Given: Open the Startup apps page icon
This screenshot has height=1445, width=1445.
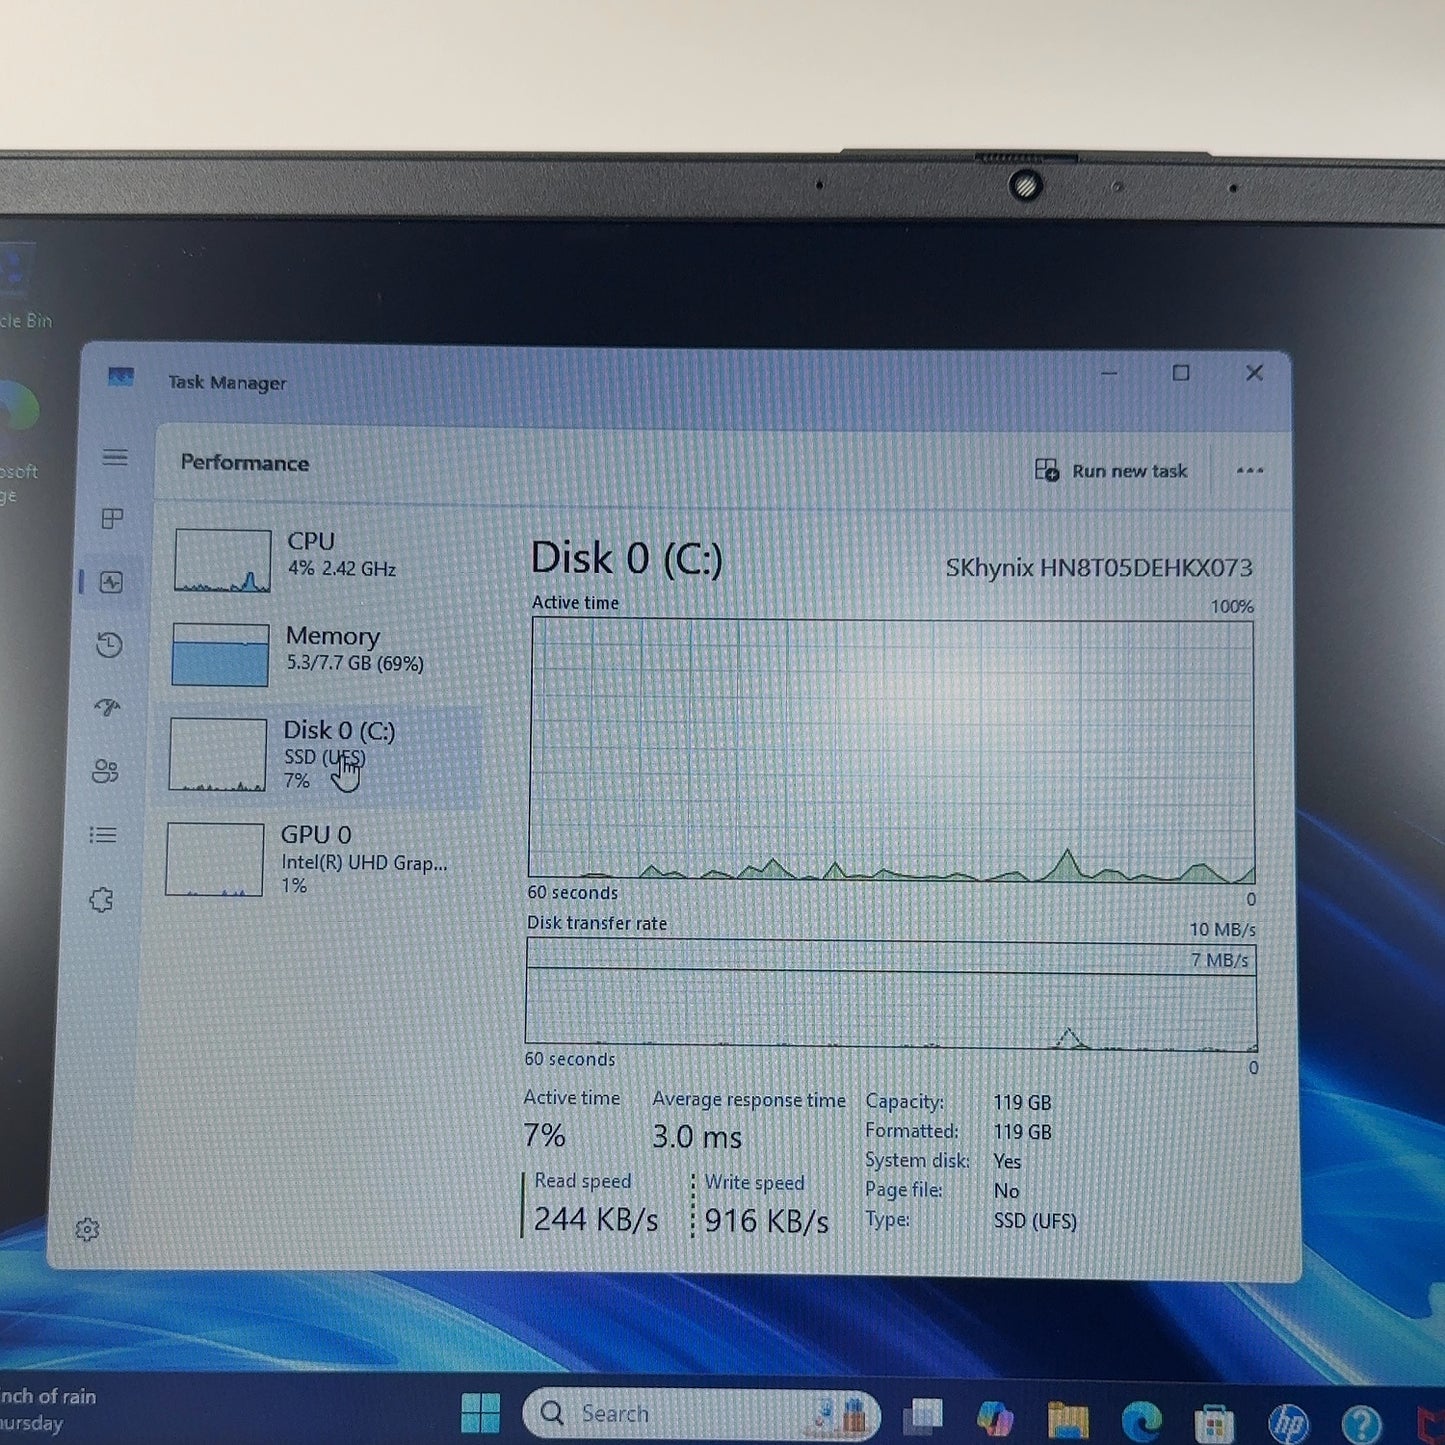Looking at the screenshot, I should tap(107, 708).
